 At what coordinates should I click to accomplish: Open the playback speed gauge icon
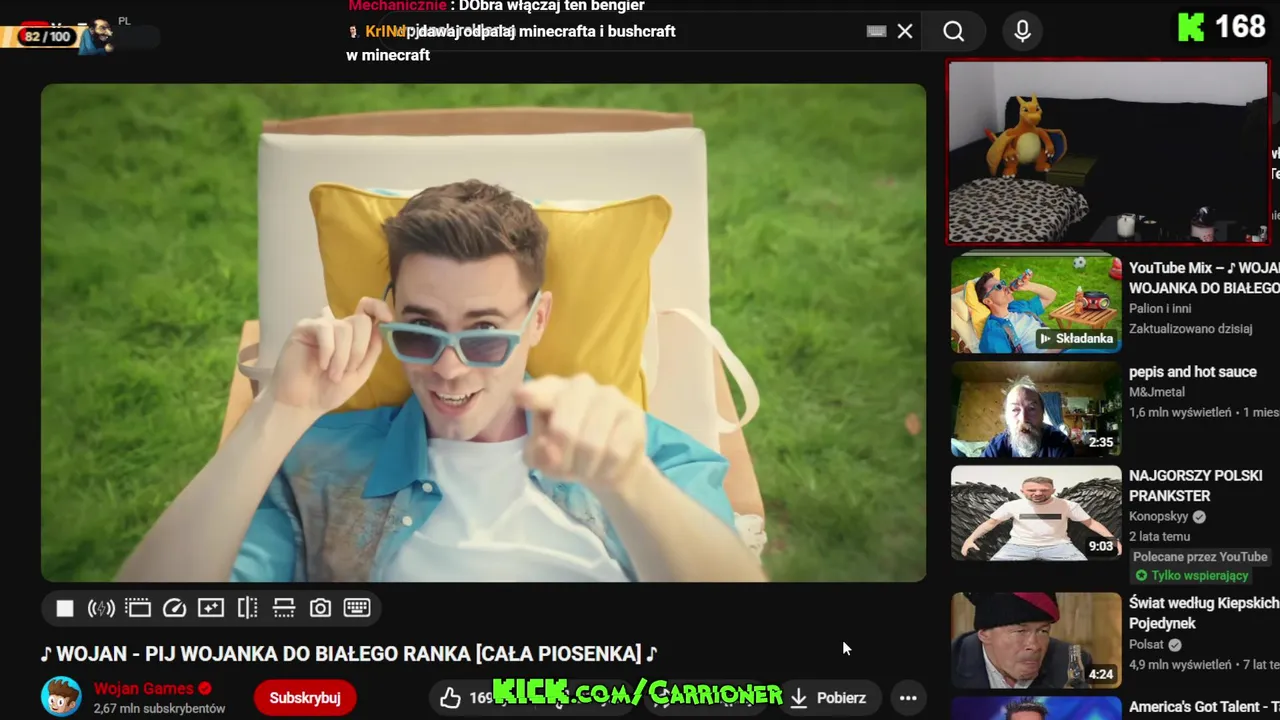(x=174, y=608)
